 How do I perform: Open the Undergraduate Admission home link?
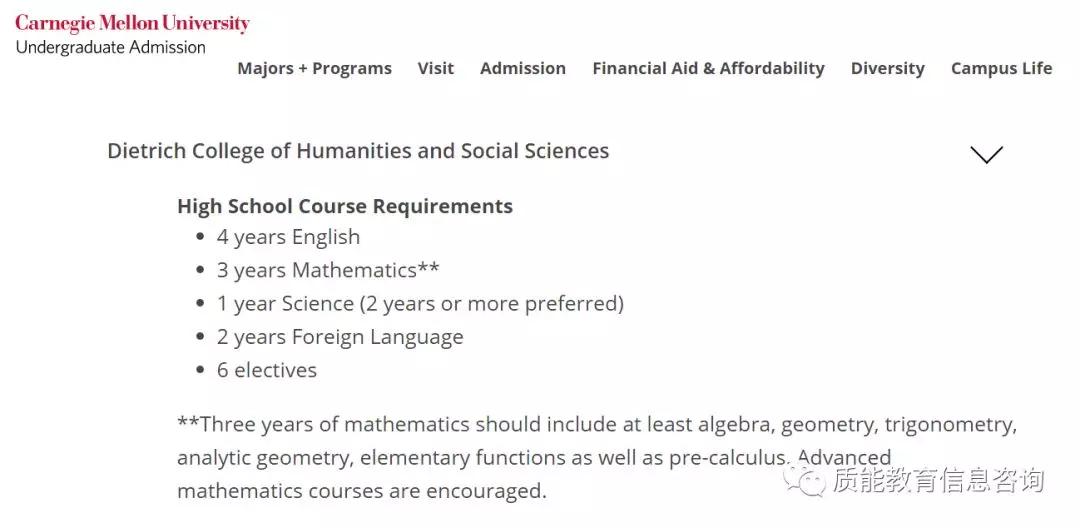[110, 47]
